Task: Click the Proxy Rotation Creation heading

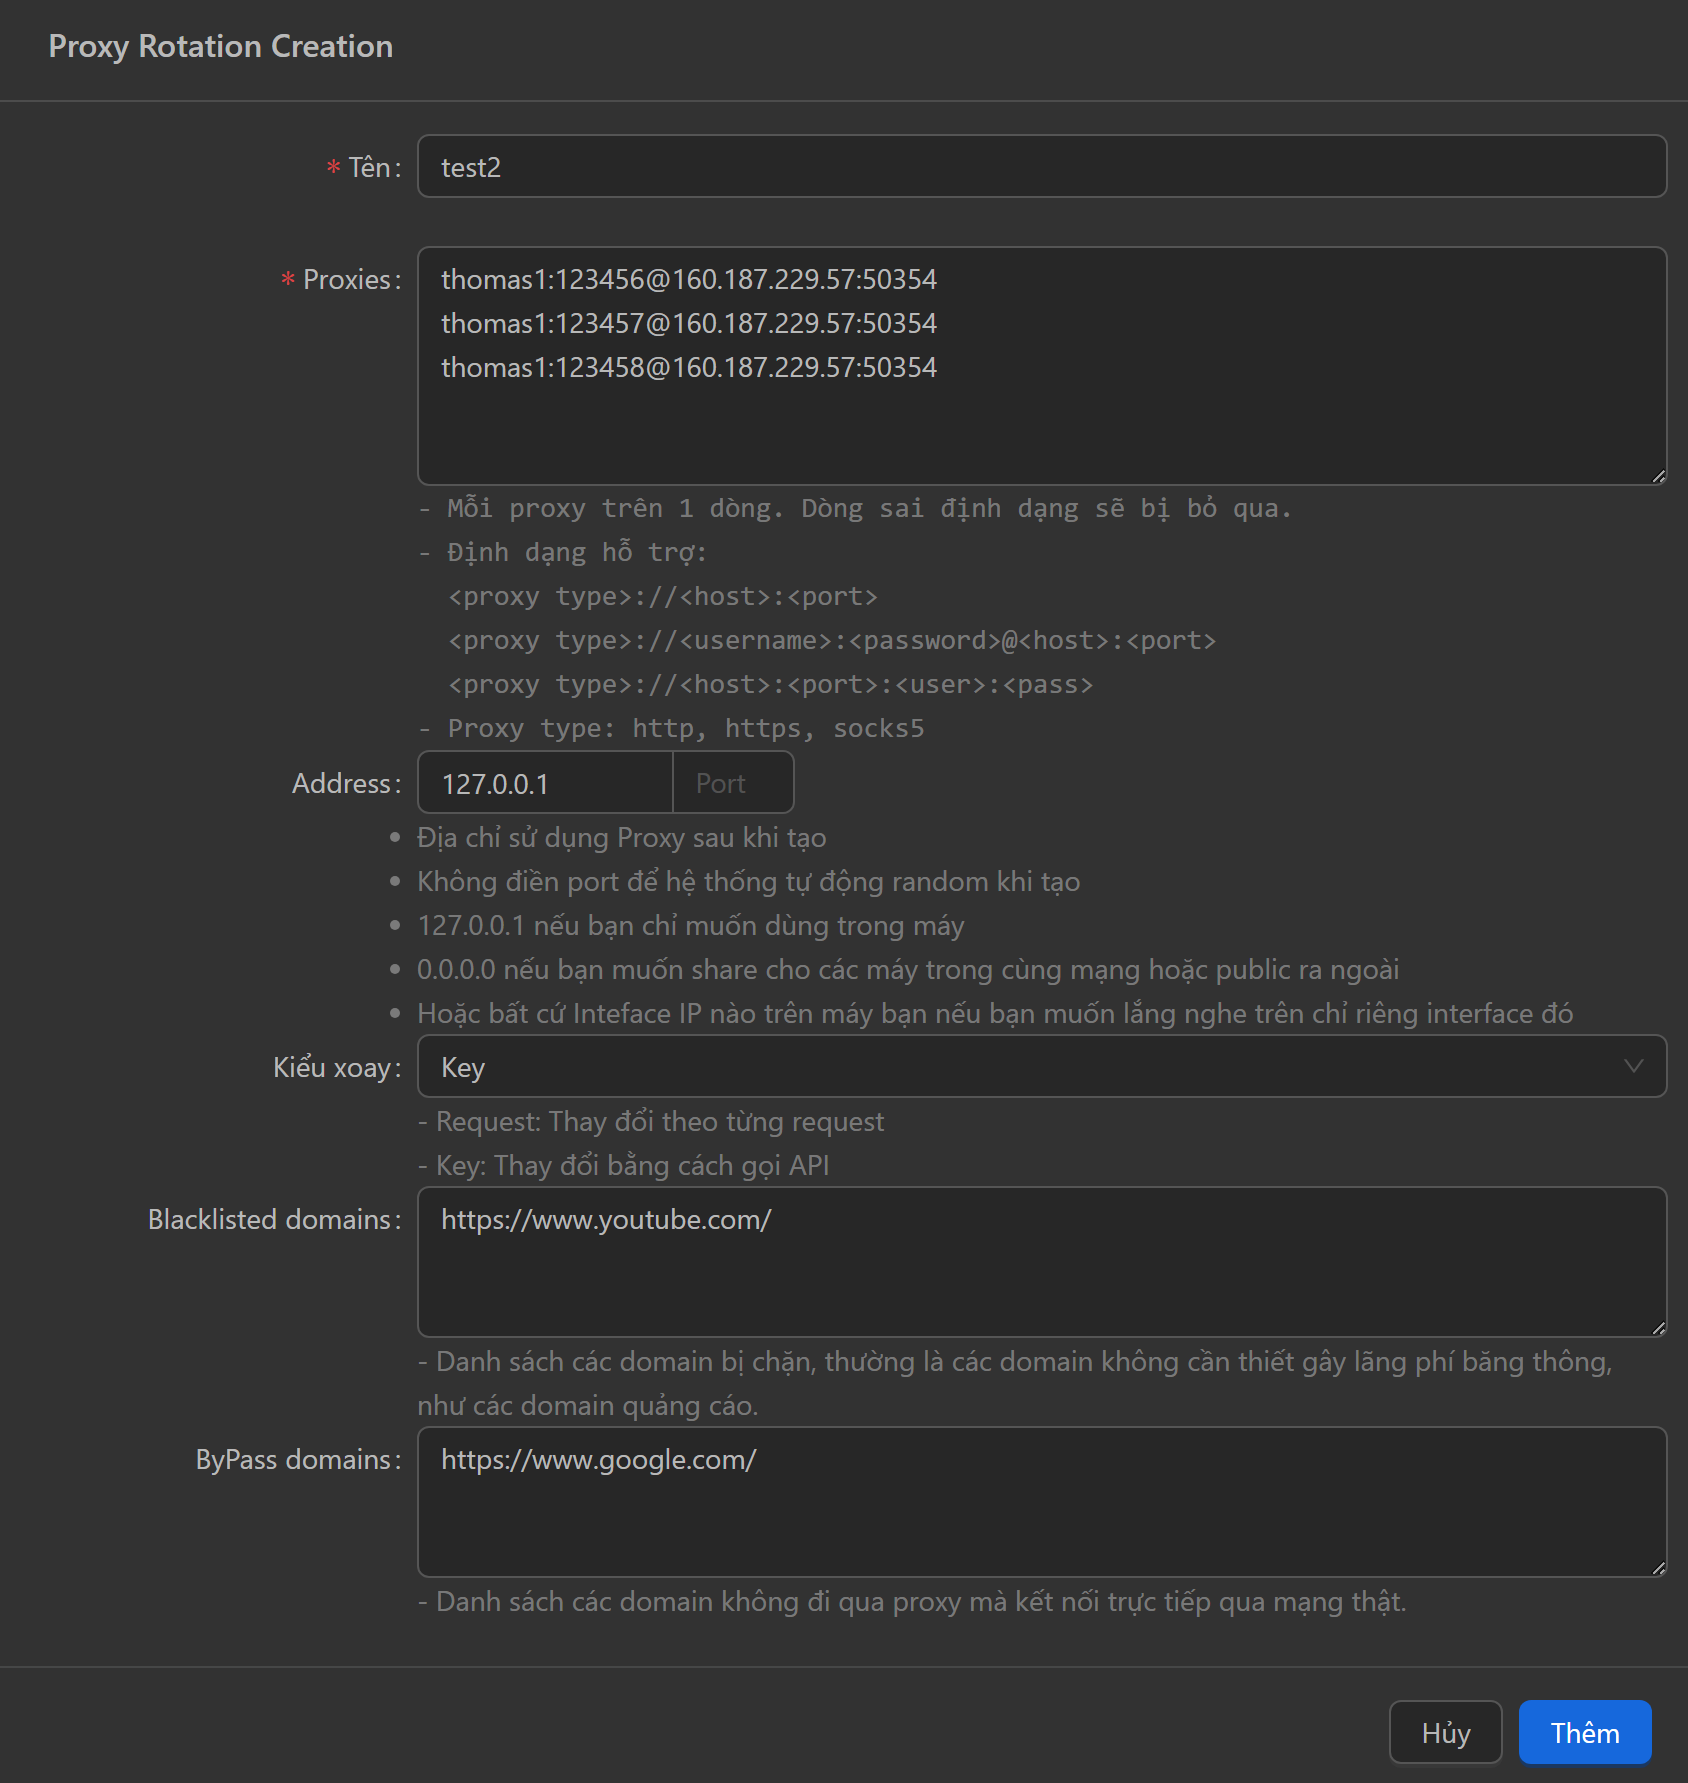Action: 221,47
